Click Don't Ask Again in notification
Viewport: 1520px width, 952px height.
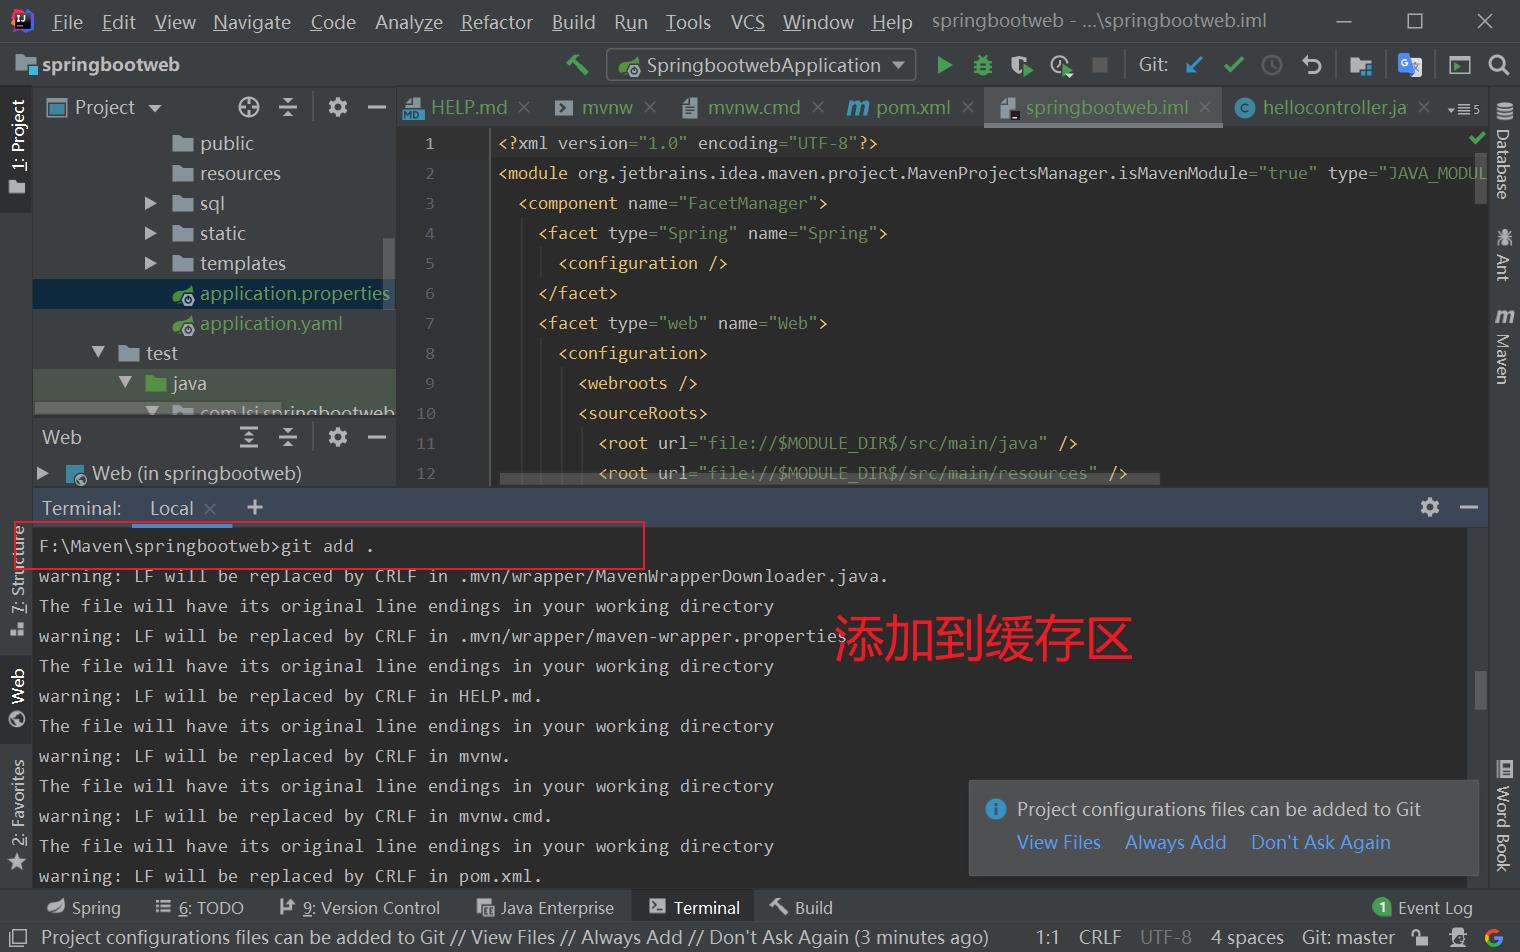coord(1320,842)
